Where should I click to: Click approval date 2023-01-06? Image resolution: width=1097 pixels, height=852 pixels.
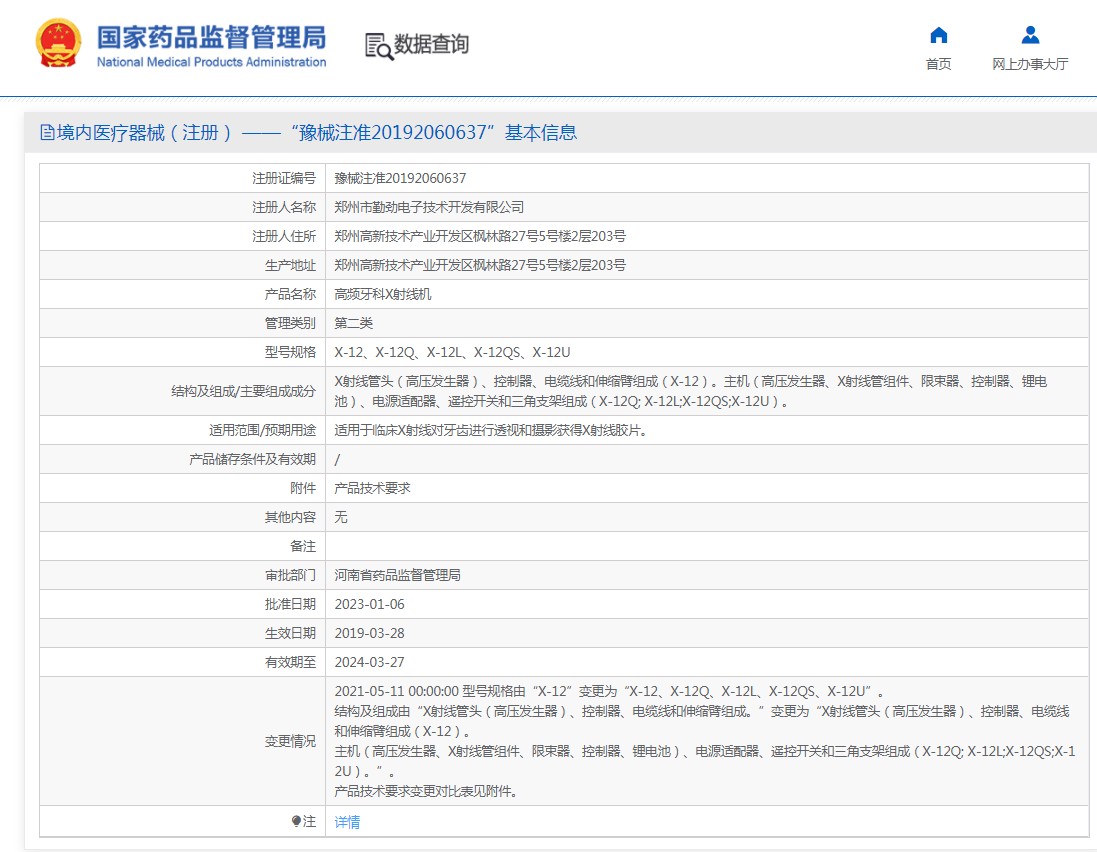[x=369, y=604]
